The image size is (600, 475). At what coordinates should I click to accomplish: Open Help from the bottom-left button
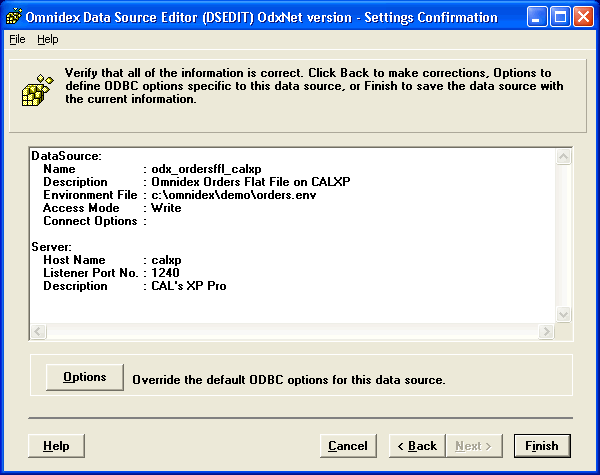(x=56, y=446)
